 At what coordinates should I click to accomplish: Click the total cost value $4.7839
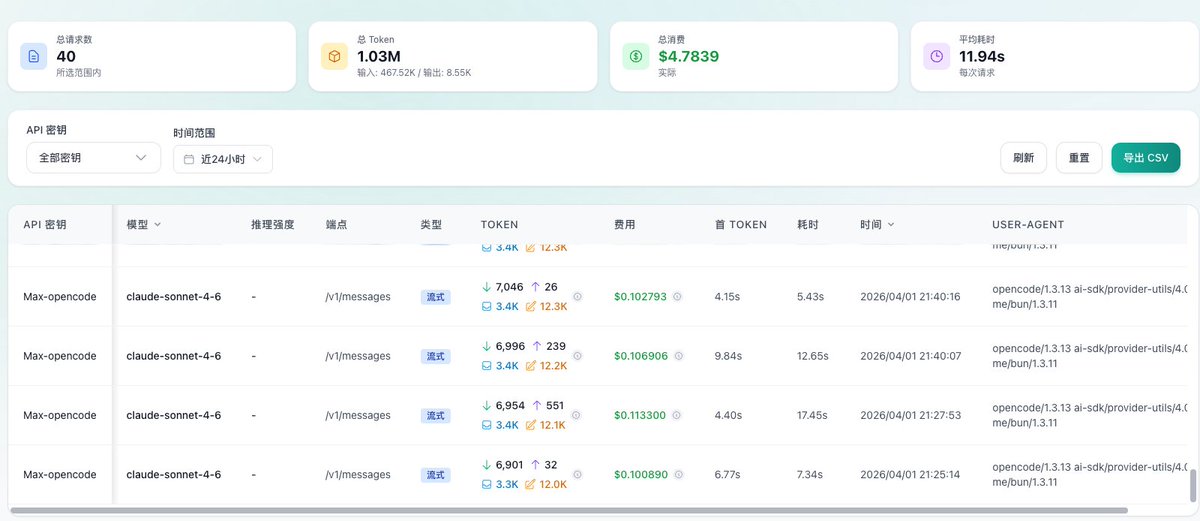(x=688, y=56)
